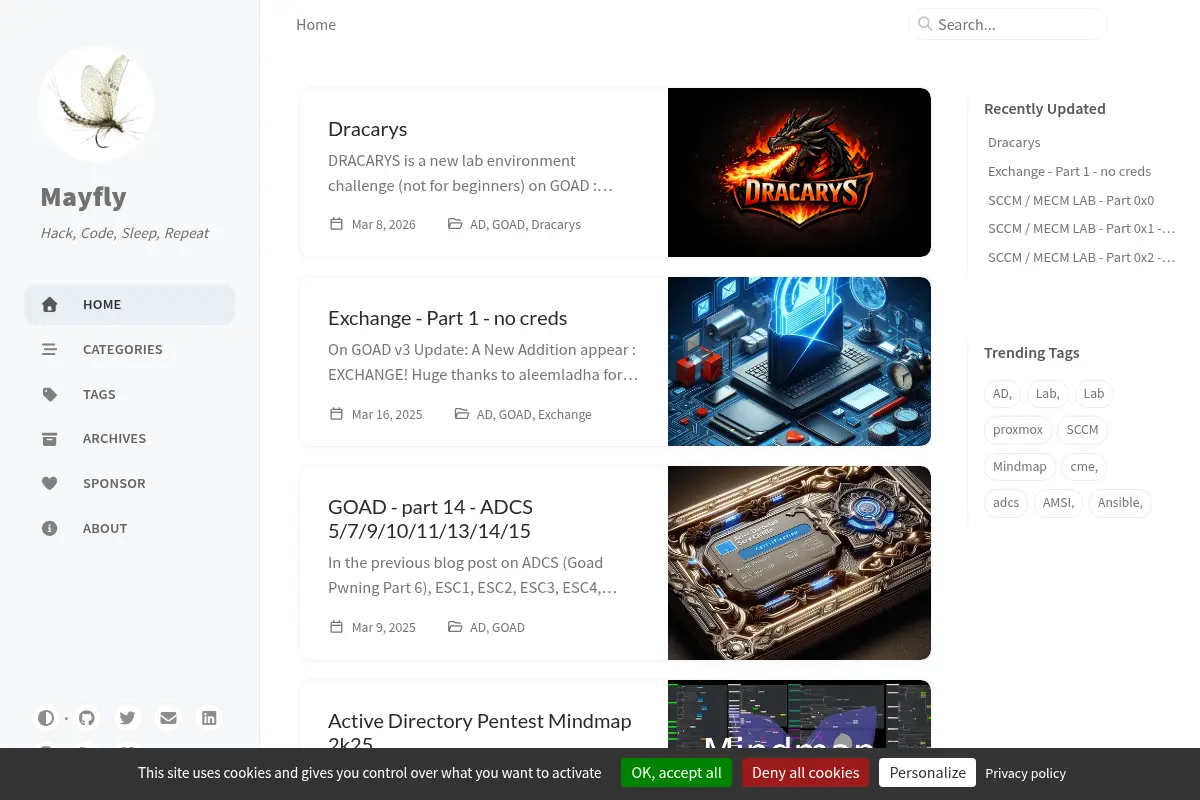Open the GitHub profile icon
The width and height of the screenshot is (1200, 800).
click(x=87, y=718)
